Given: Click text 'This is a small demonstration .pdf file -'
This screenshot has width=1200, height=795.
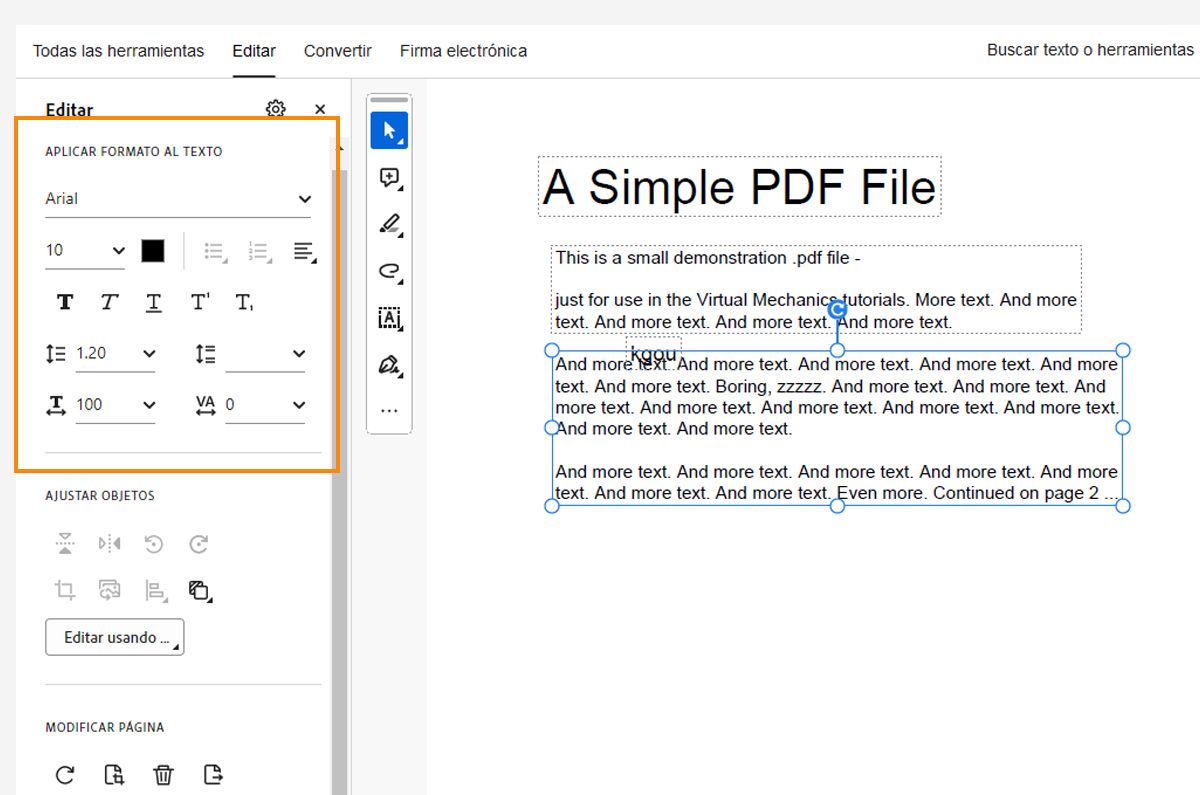Looking at the screenshot, I should (x=708, y=258).
